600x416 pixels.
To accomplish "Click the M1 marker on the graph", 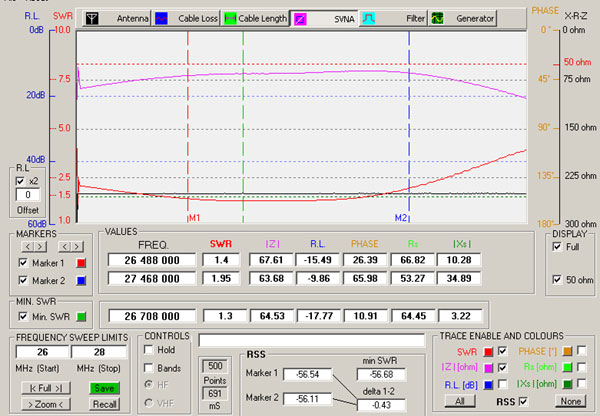I will pyautogui.click(x=194, y=218).
